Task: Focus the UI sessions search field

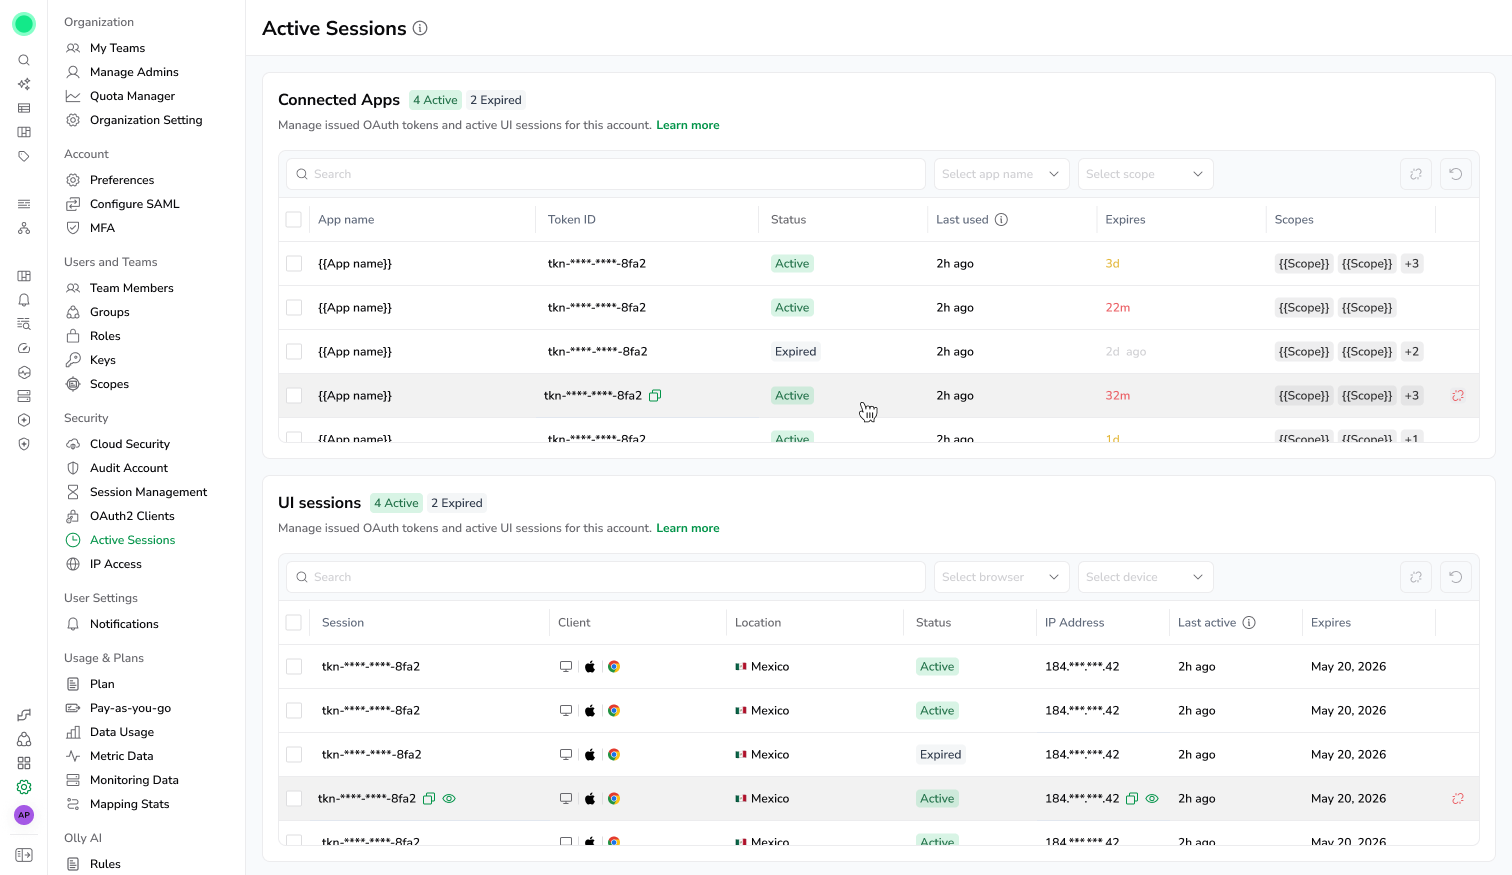Action: (606, 577)
